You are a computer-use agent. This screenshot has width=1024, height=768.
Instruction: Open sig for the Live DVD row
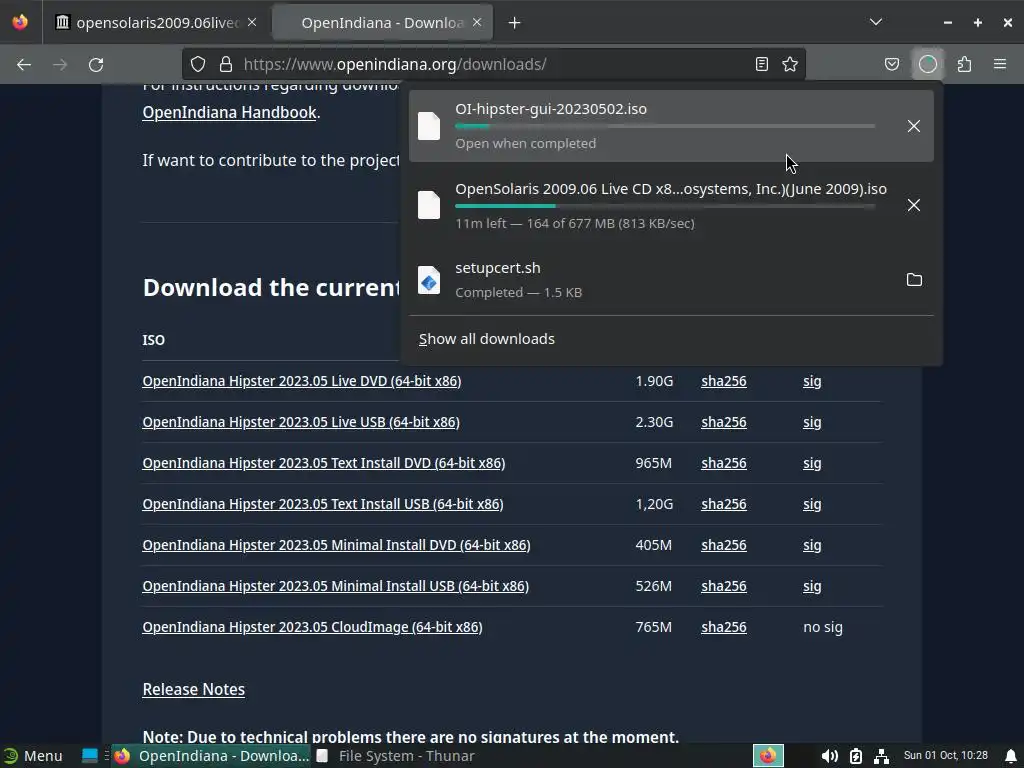pos(812,381)
